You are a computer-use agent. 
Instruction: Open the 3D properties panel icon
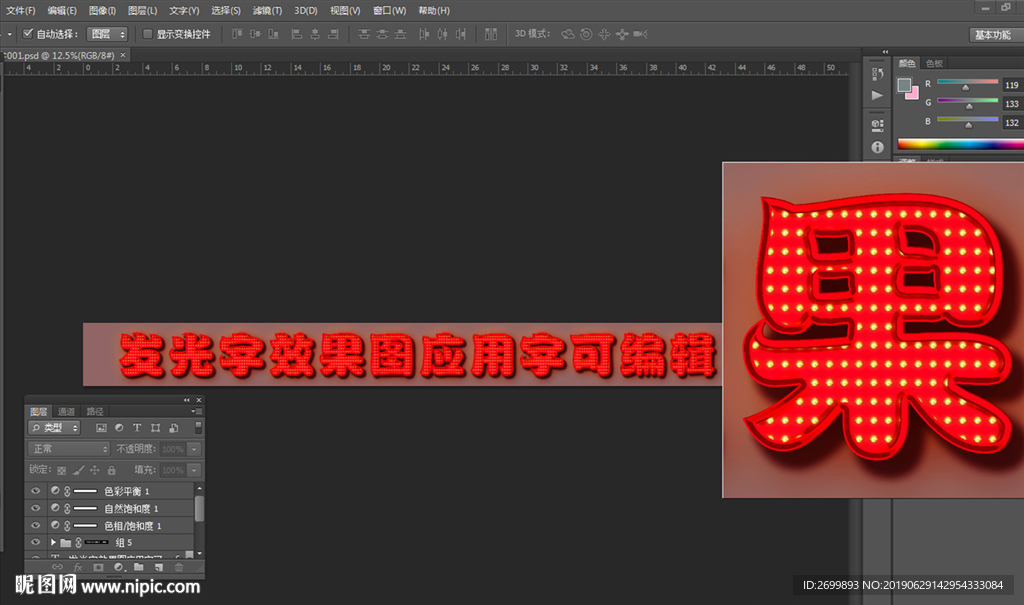coord(878,125)
